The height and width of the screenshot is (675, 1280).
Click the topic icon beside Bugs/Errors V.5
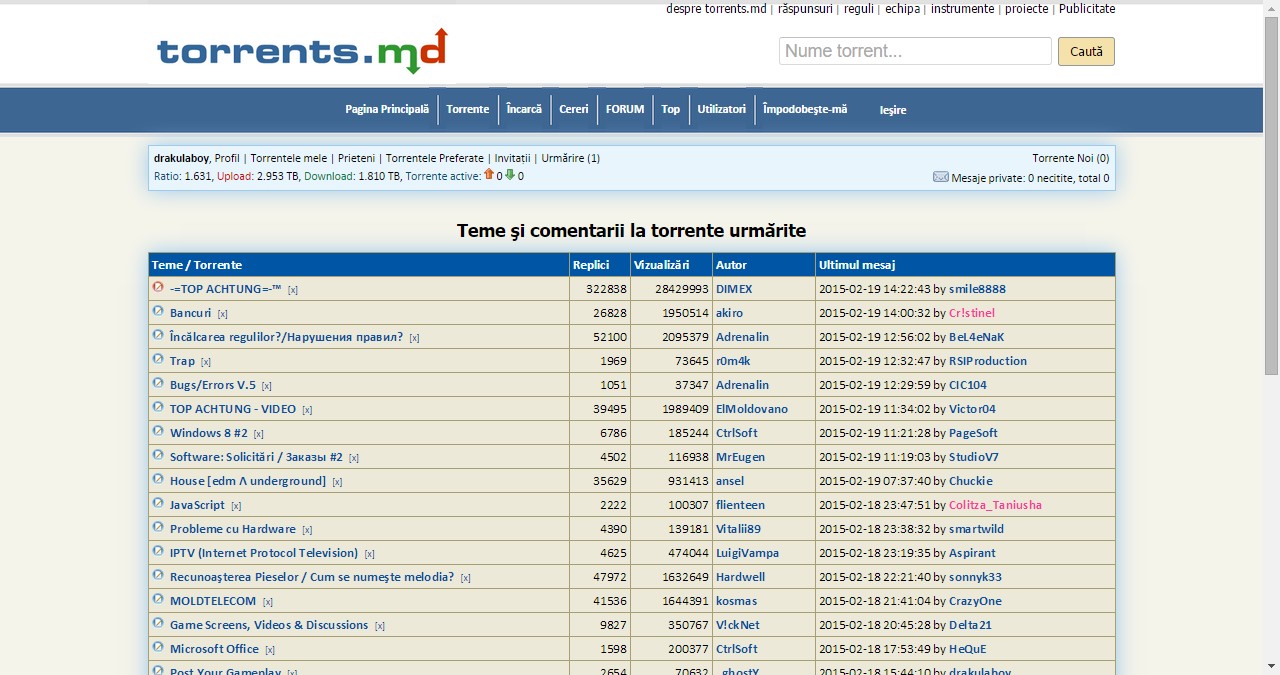tap(158, 383)
